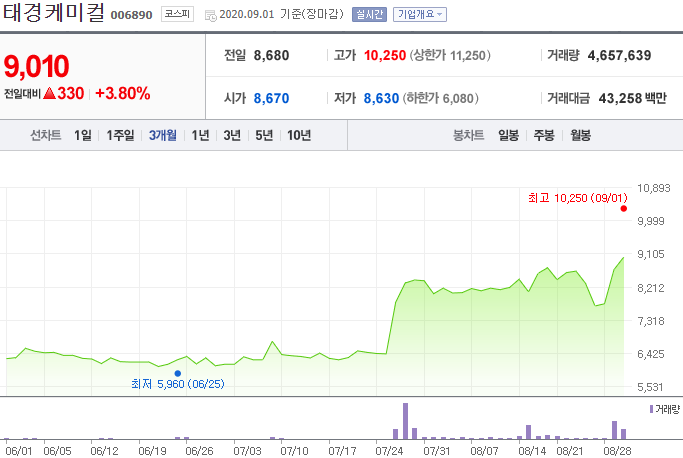Click the 저가 value 8,630

coord(382,98)
